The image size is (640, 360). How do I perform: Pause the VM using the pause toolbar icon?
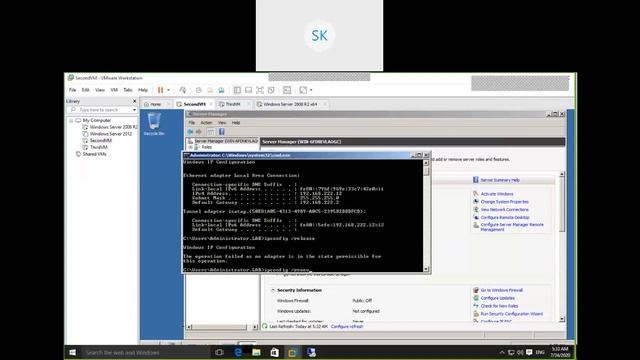[160, 90]
